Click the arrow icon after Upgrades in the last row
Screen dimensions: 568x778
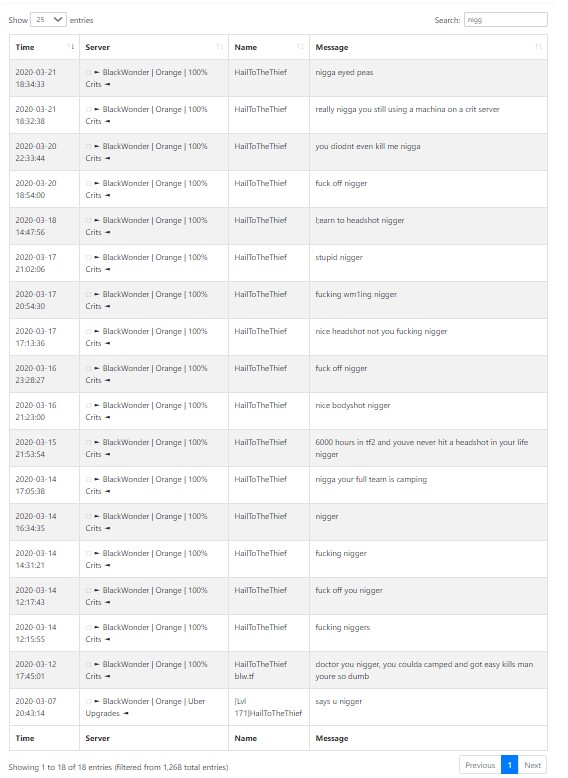(x=126, y=713)
